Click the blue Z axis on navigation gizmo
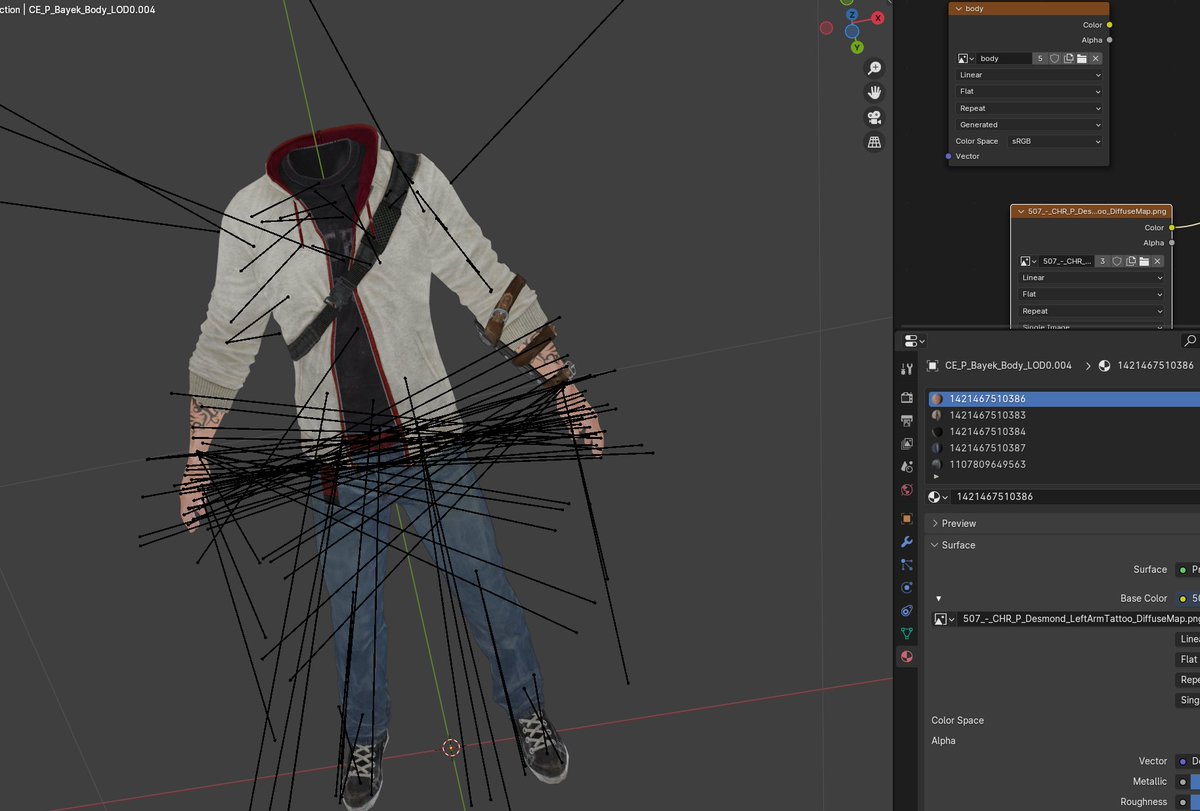The height and width of the screenshot is (811, 1200). [851, 16]
